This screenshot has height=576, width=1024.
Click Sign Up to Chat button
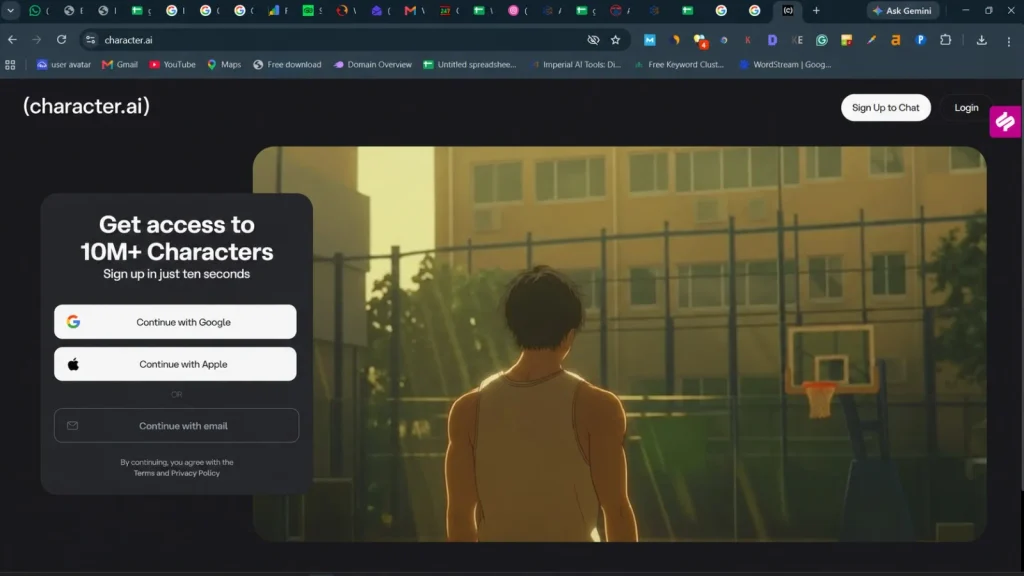(x=886, y=108)
